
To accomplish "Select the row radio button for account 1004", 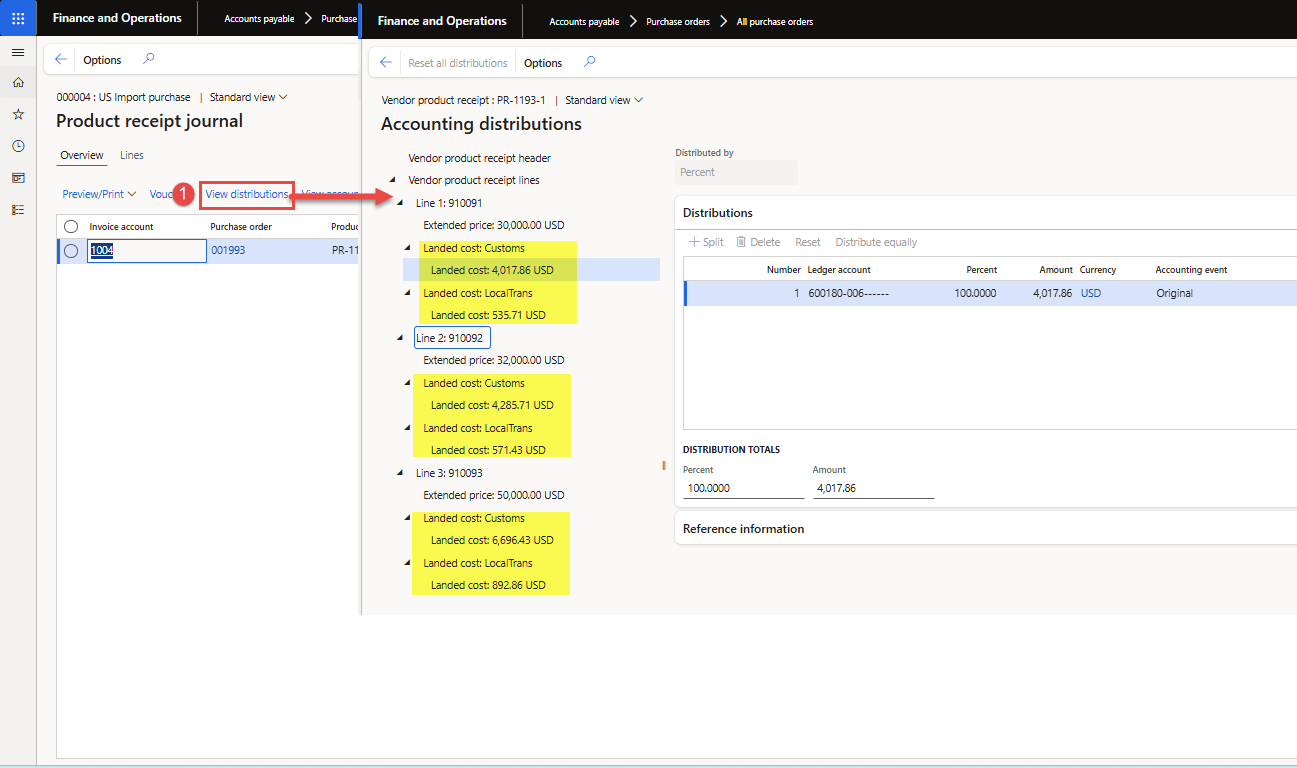I will pos(71,251).
